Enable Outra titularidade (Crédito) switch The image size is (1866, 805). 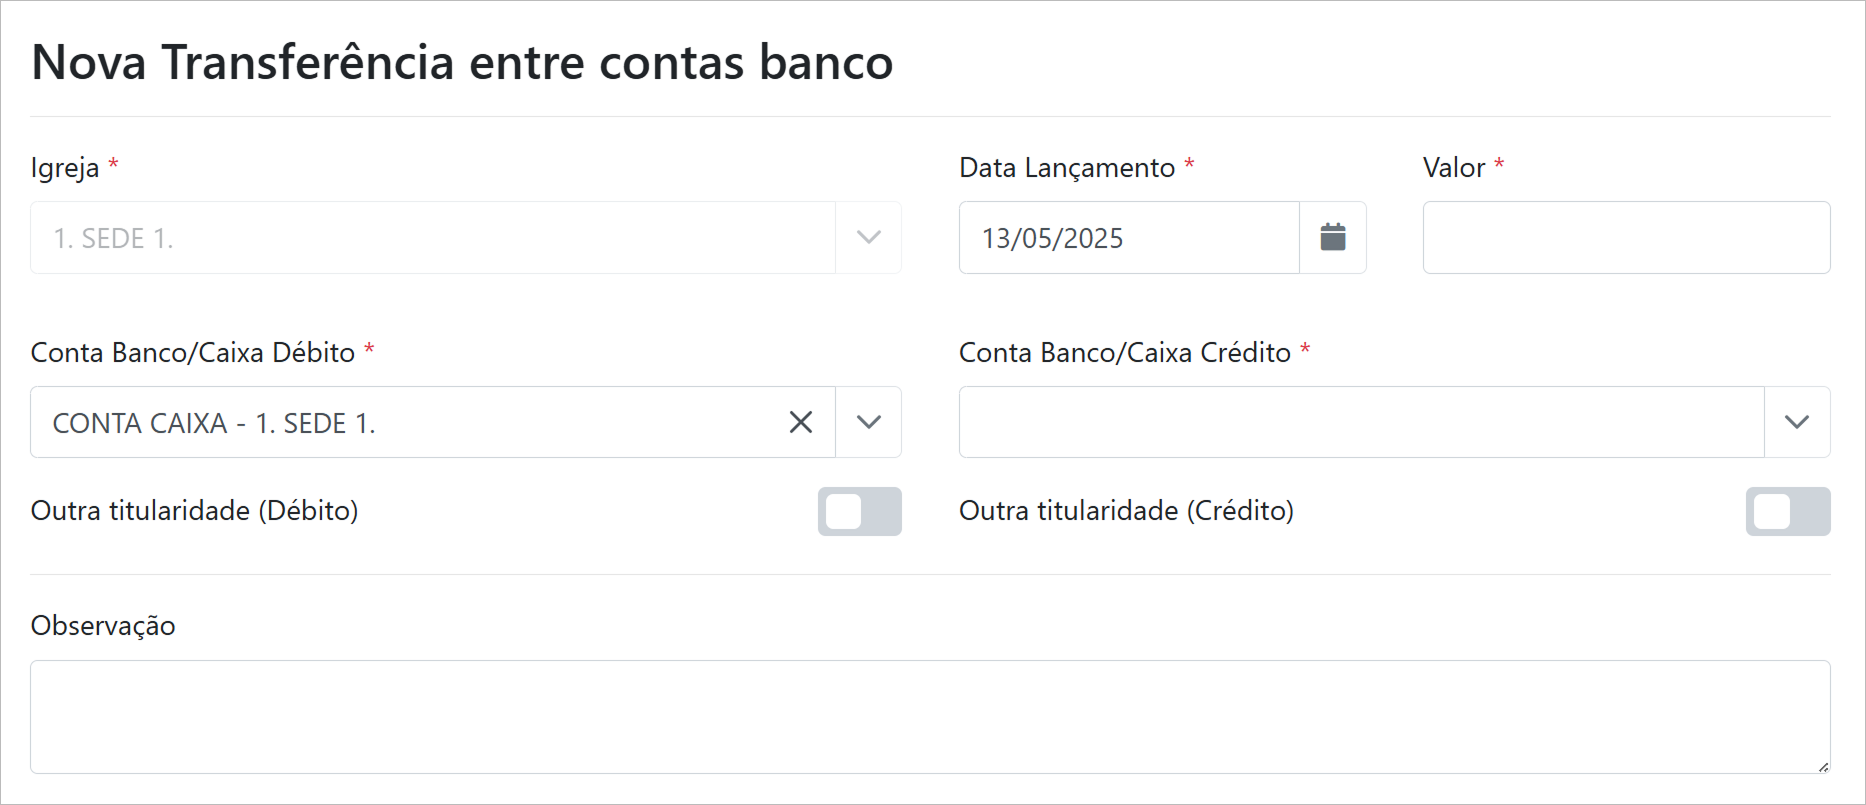click(x=1787, y=511)
